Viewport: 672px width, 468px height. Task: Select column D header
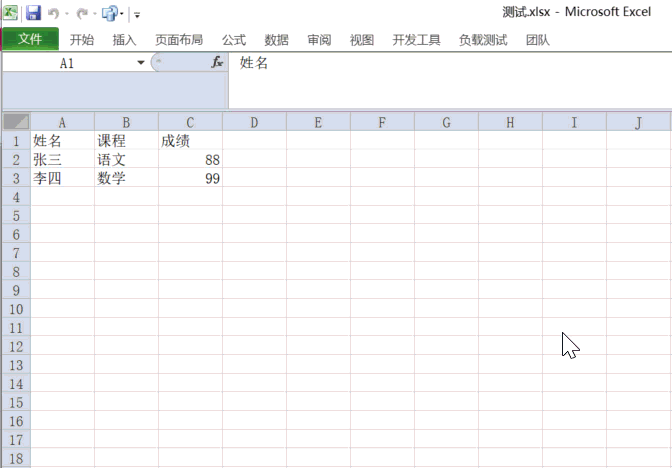pyautogui.click(x=254, y=123)
